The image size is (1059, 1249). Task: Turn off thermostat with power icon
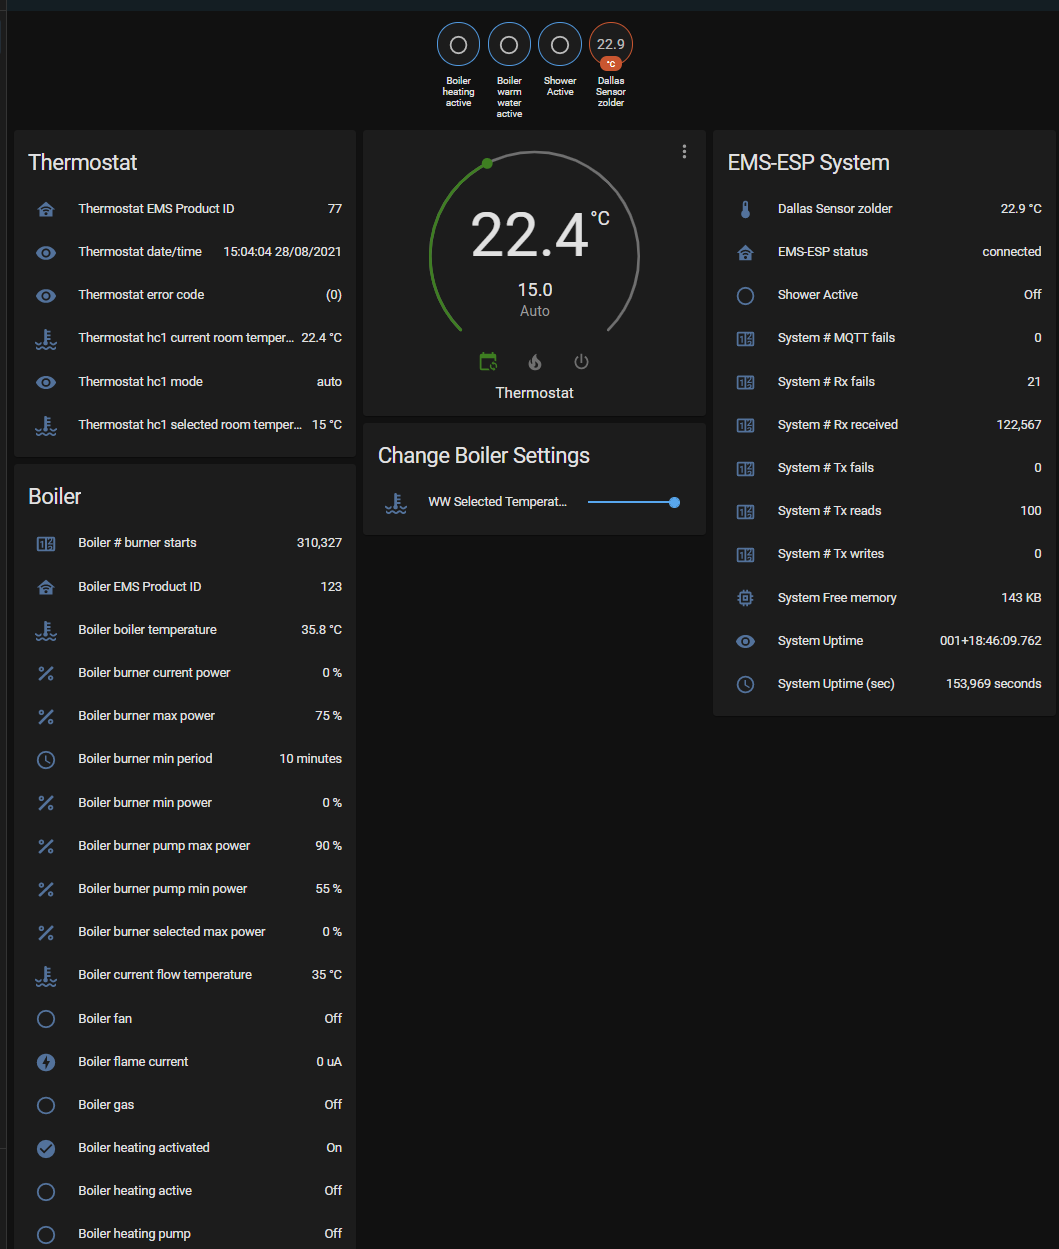(581, 362)
